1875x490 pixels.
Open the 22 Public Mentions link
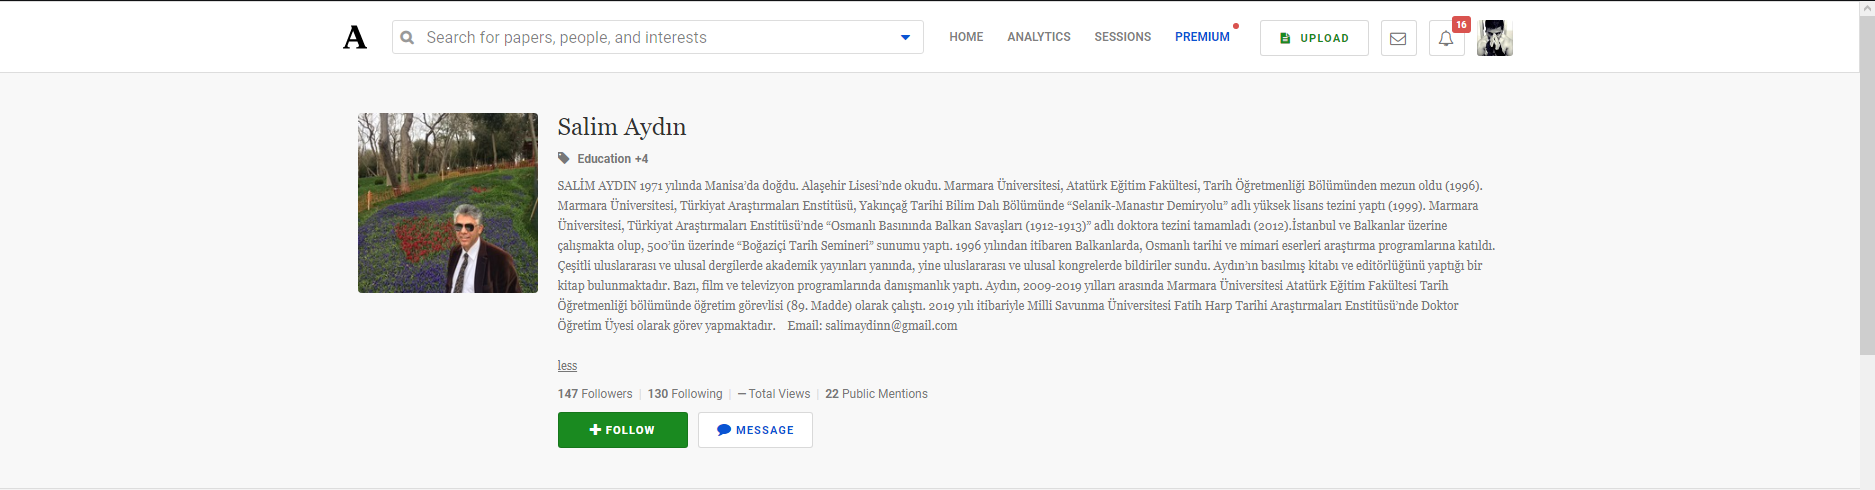point(876,394)
